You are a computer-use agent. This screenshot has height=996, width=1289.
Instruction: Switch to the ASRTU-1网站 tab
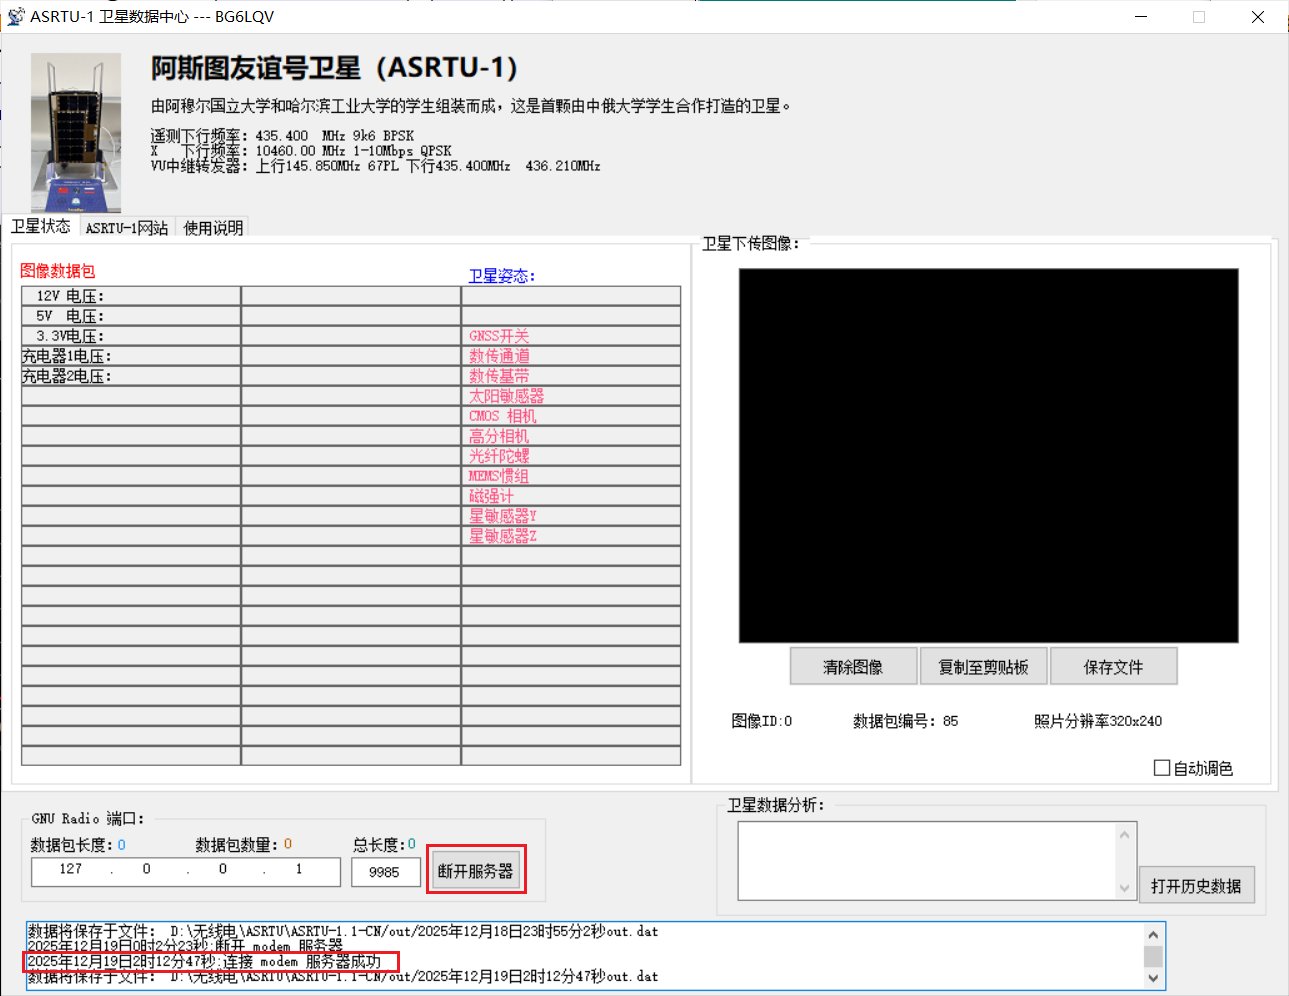coord(127,228)
